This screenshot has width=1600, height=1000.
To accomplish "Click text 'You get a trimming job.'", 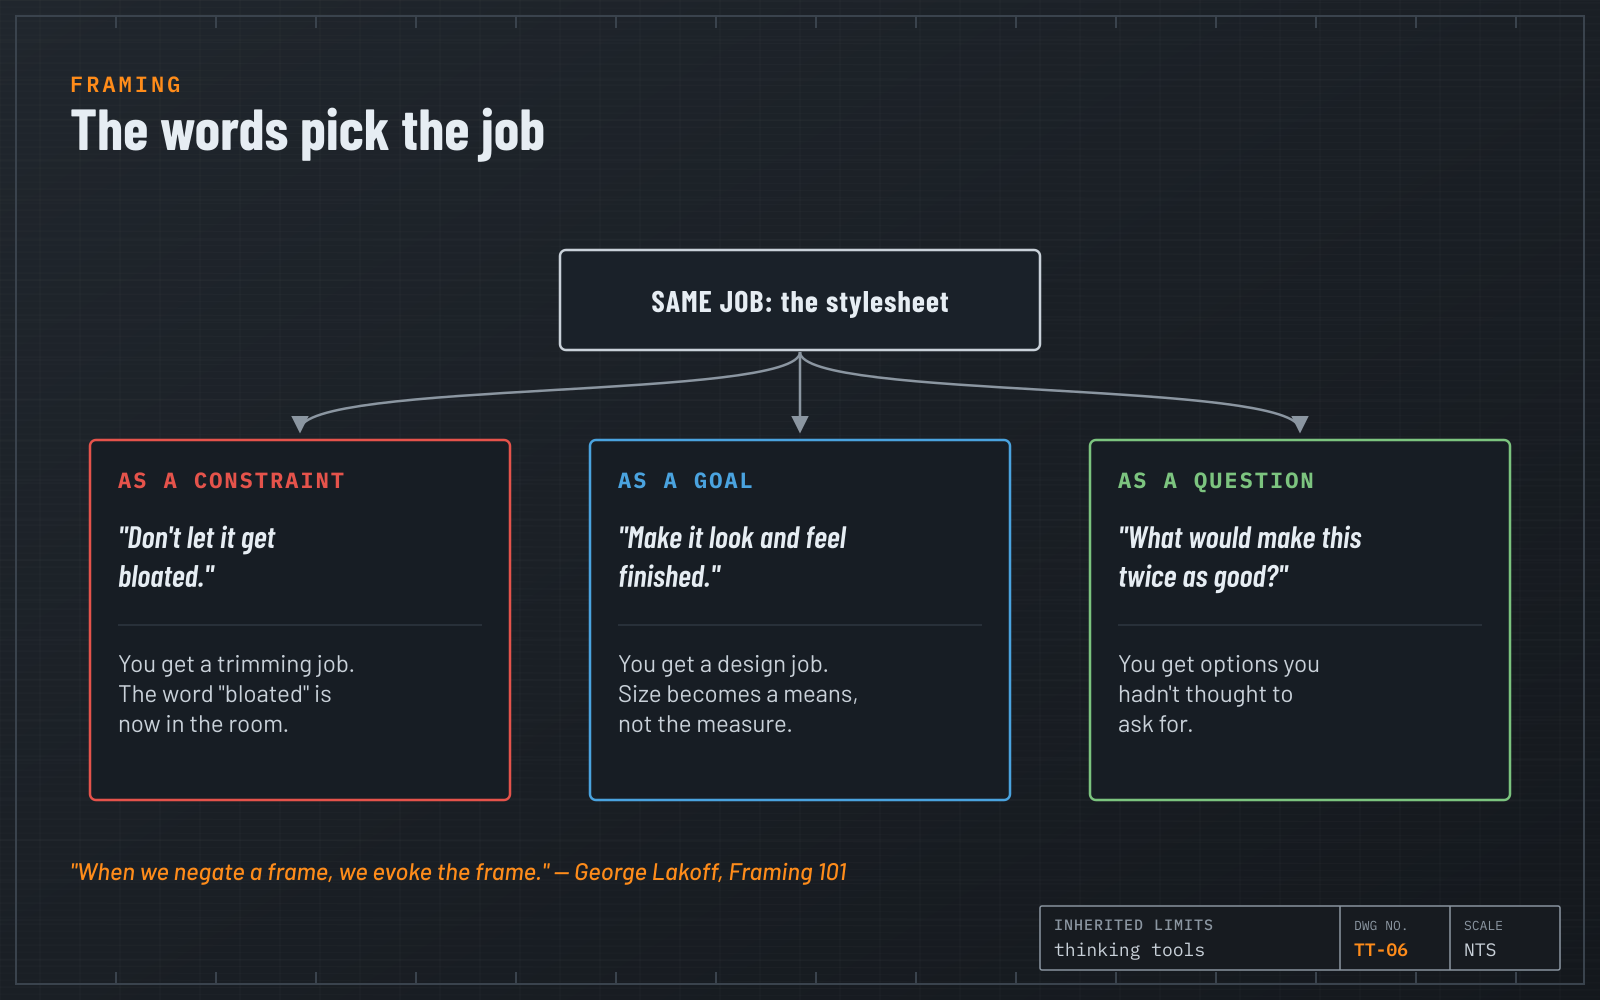I will (x=236, y=664).
